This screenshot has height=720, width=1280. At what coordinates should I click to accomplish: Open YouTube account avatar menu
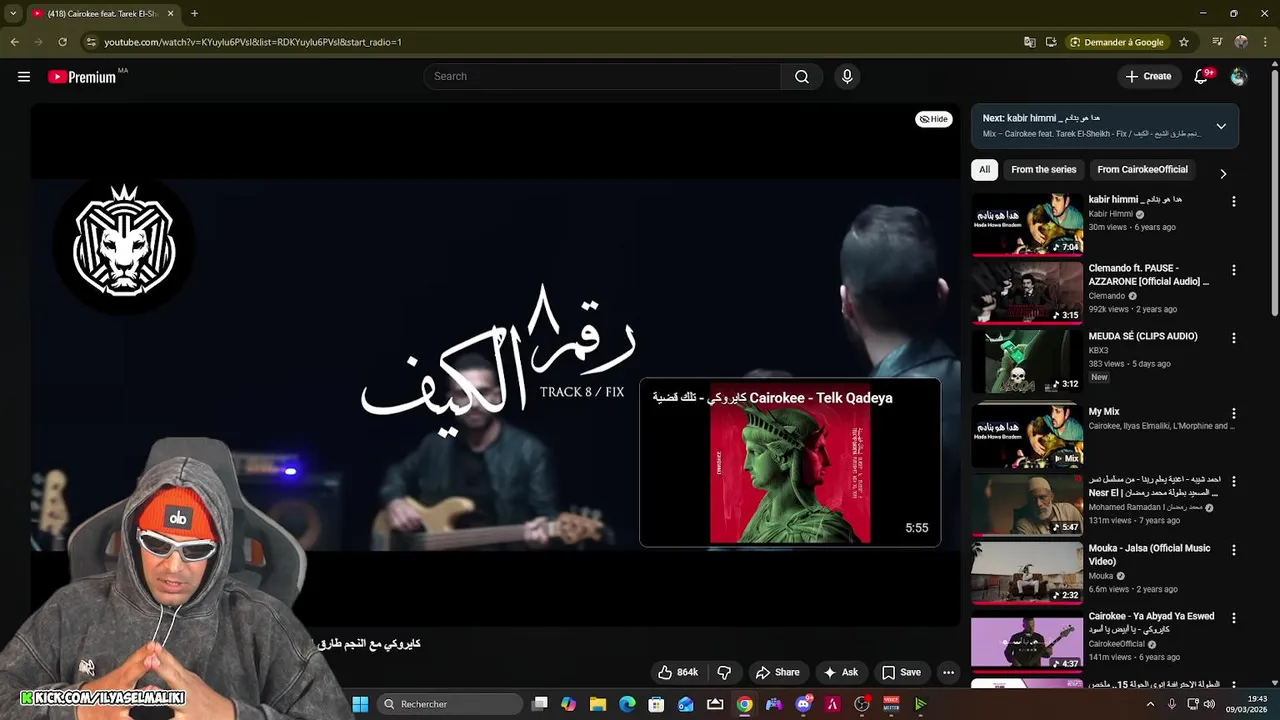[1239, 77]
